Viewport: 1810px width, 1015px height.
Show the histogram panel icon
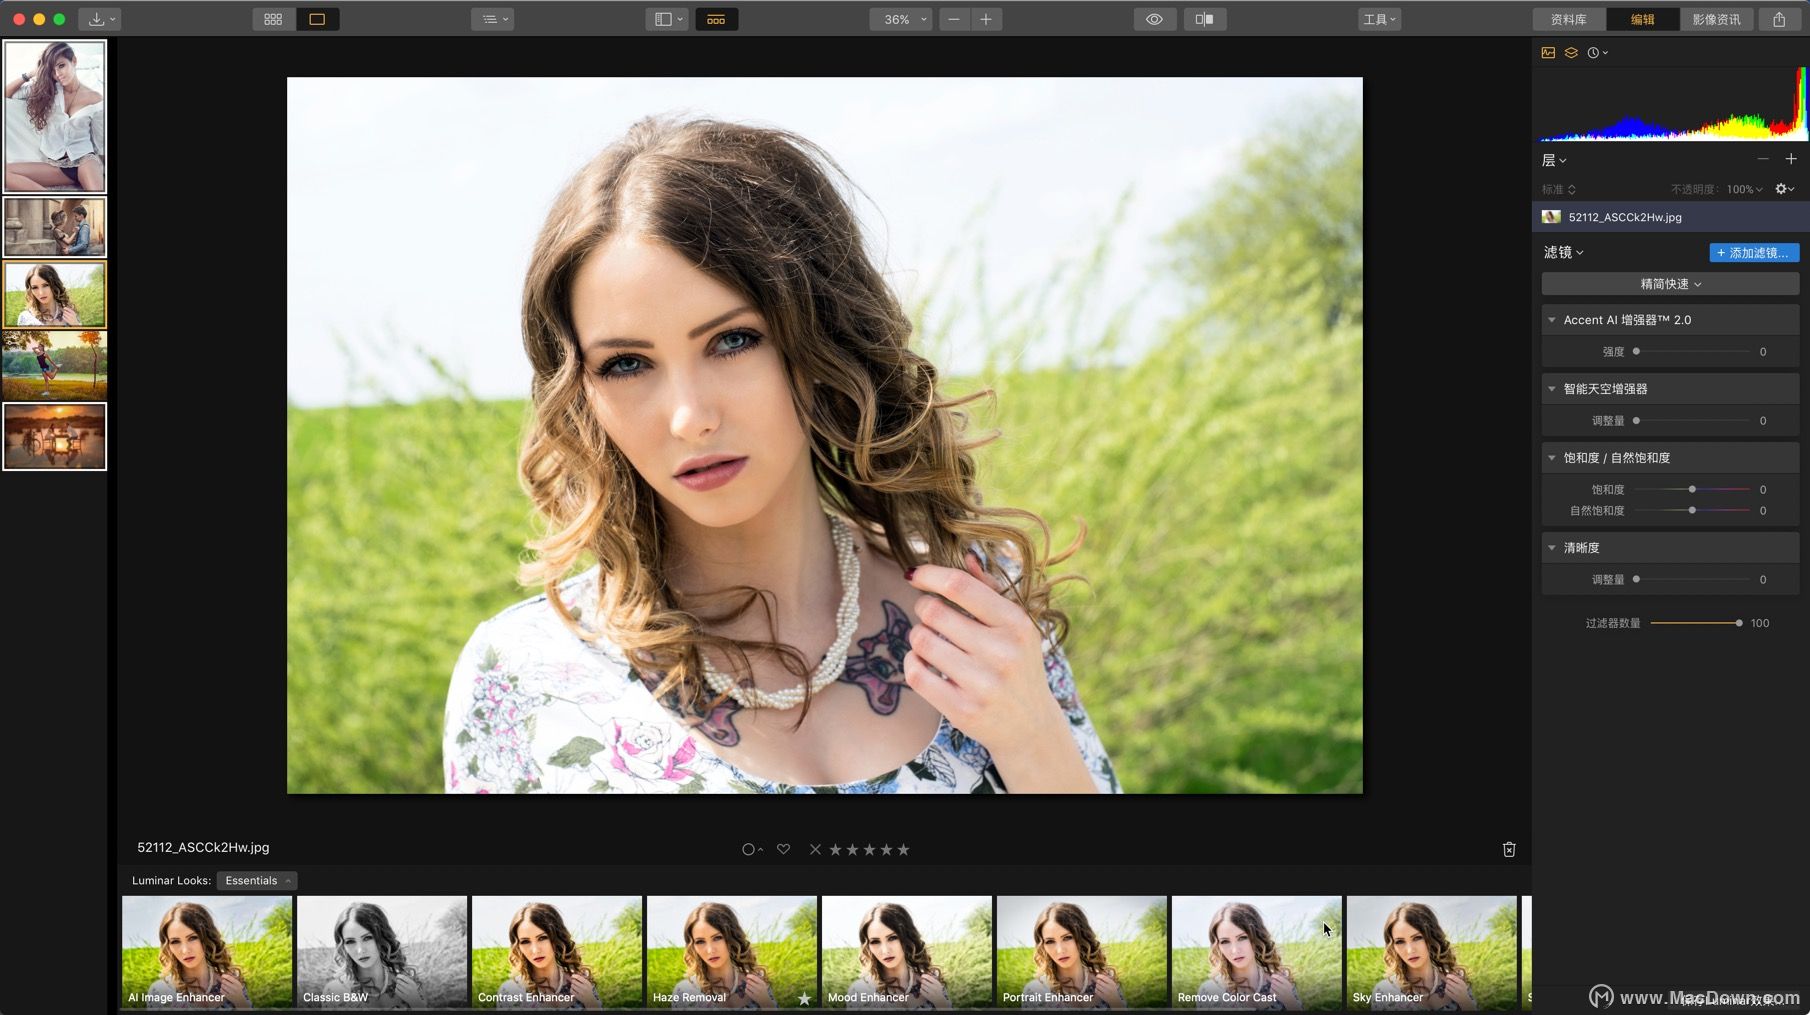pos(1548,53)
